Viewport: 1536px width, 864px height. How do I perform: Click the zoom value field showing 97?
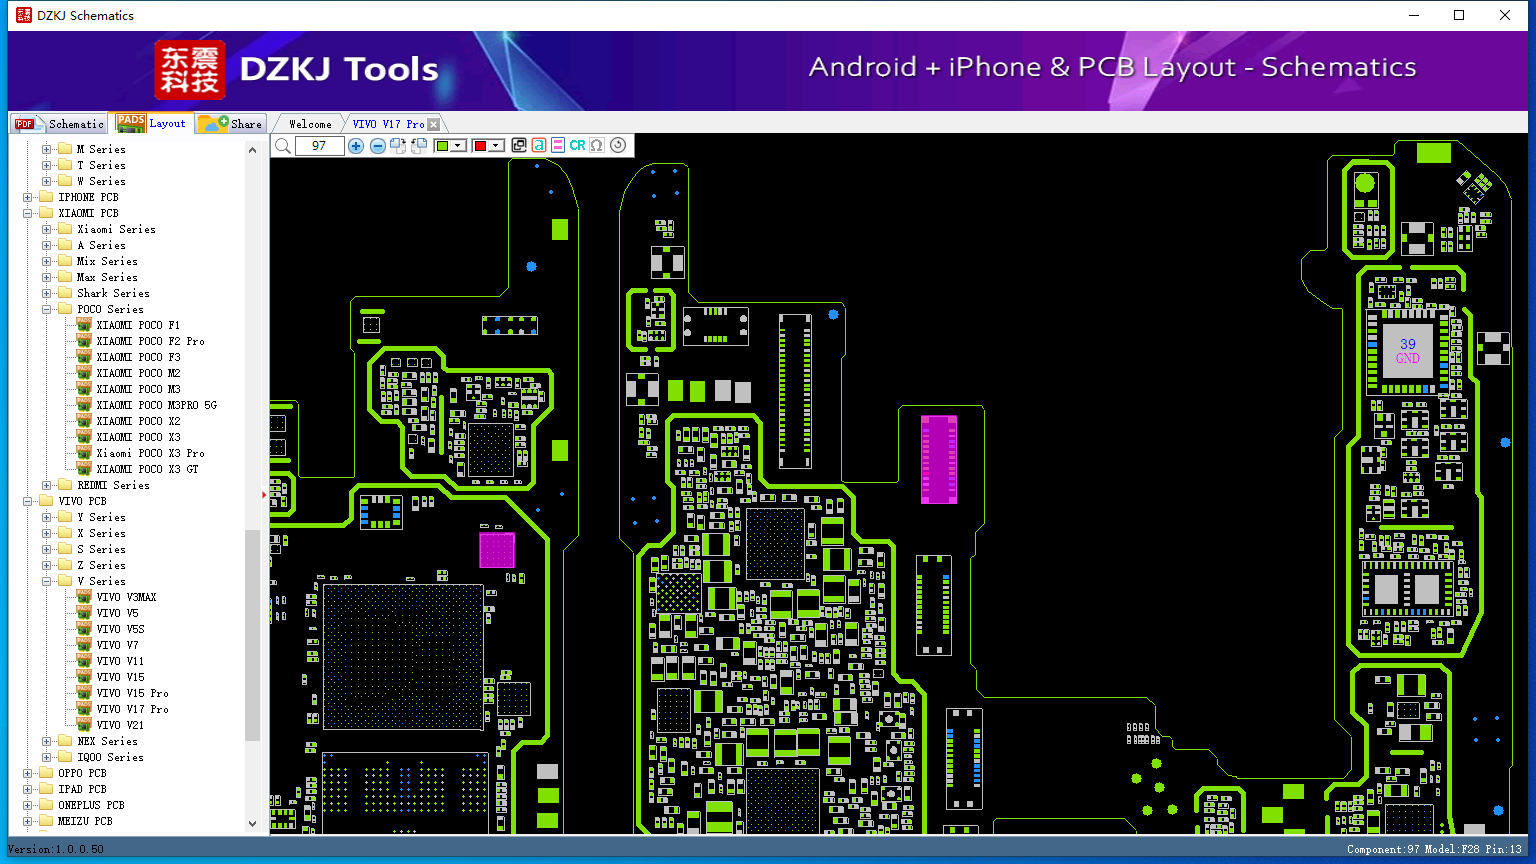coord(319,146)
